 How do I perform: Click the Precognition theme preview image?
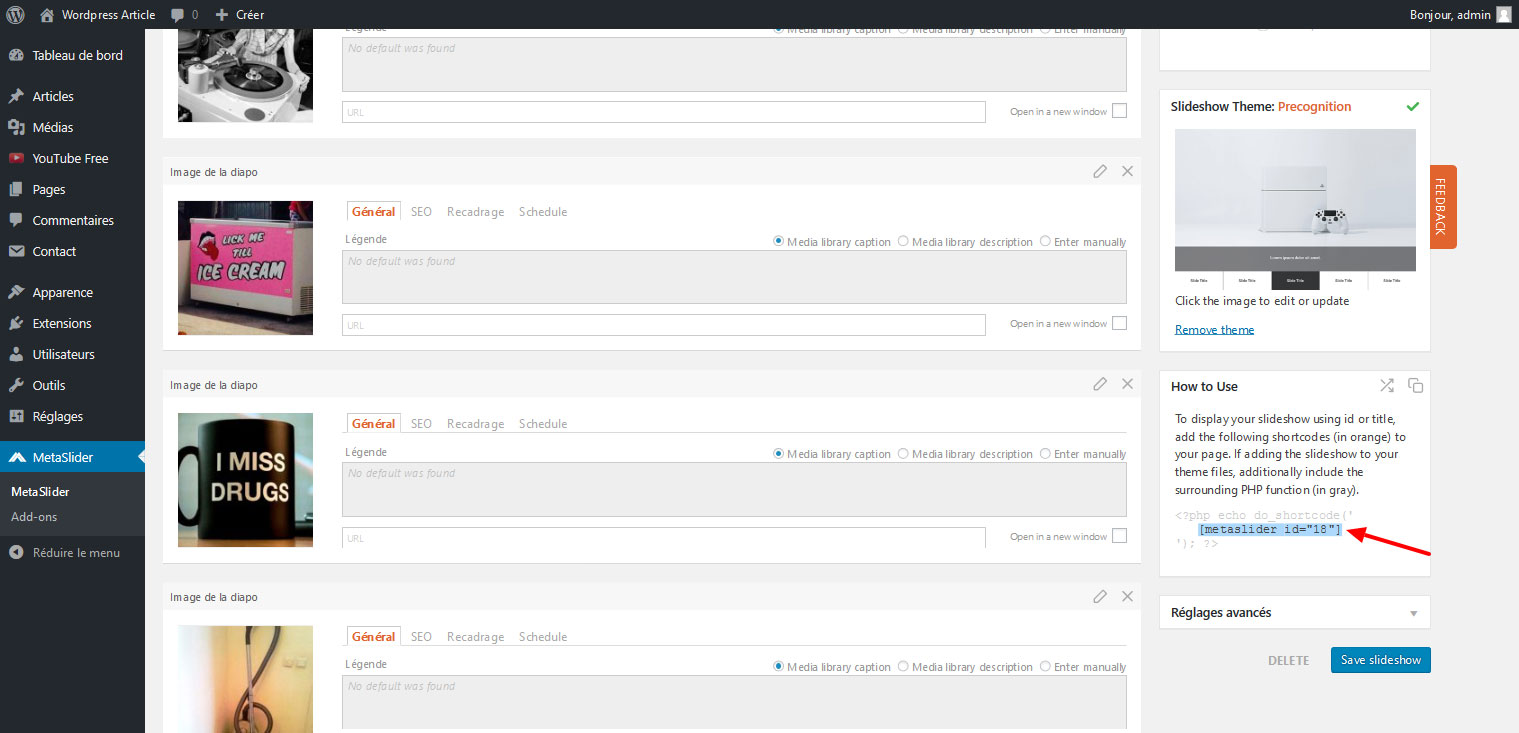(1295, 209)
